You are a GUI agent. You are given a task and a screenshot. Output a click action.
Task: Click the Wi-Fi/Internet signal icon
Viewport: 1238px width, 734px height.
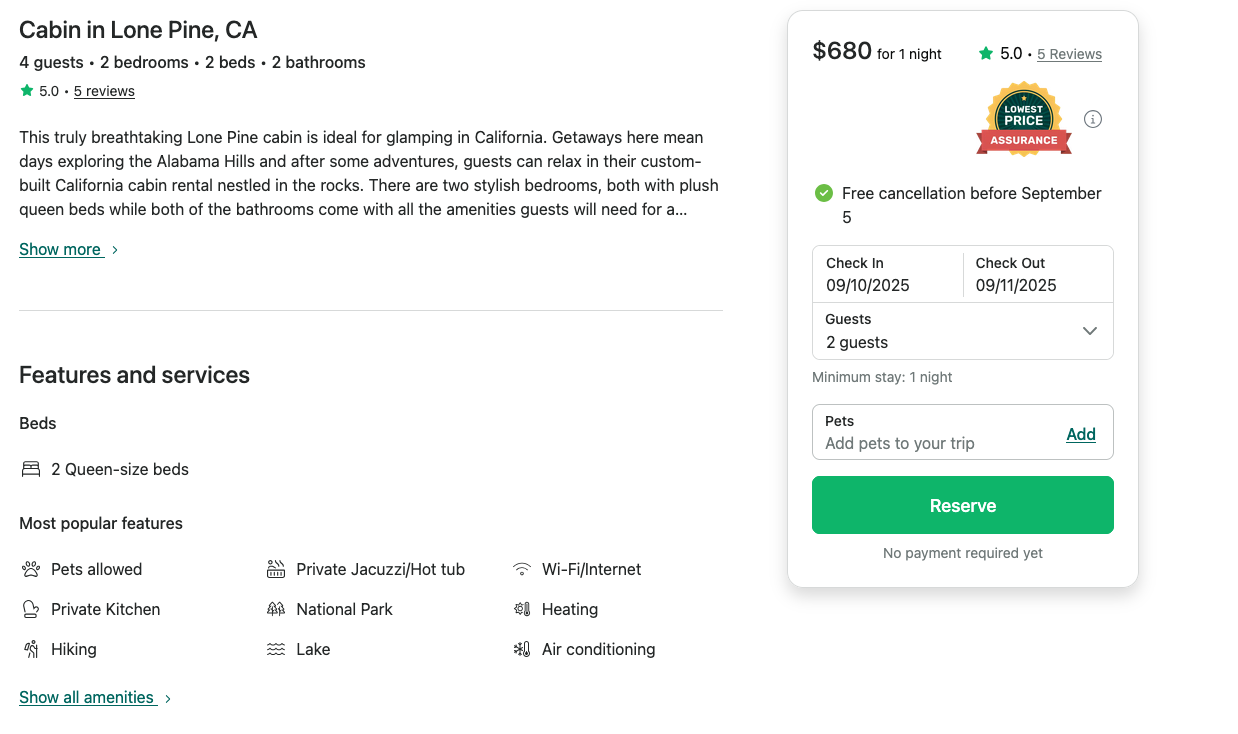tap(521, 569)
